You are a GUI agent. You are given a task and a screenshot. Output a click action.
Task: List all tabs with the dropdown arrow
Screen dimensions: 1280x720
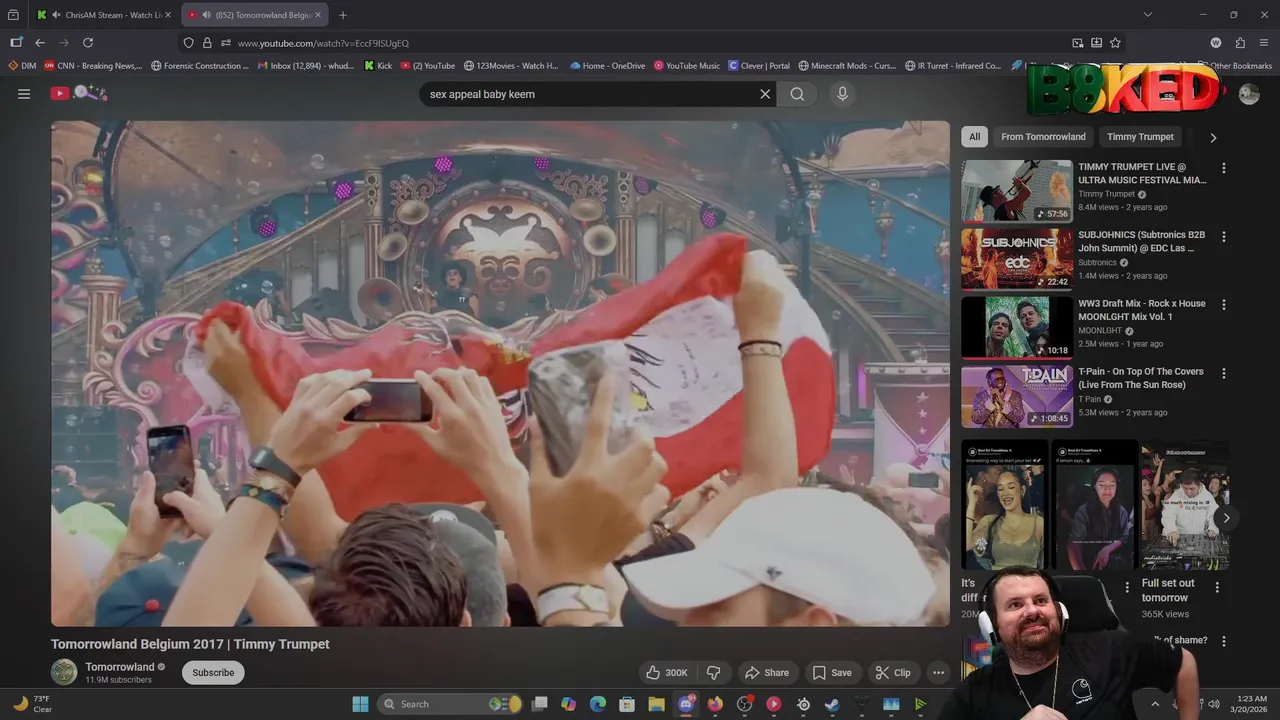(1148, 15)
